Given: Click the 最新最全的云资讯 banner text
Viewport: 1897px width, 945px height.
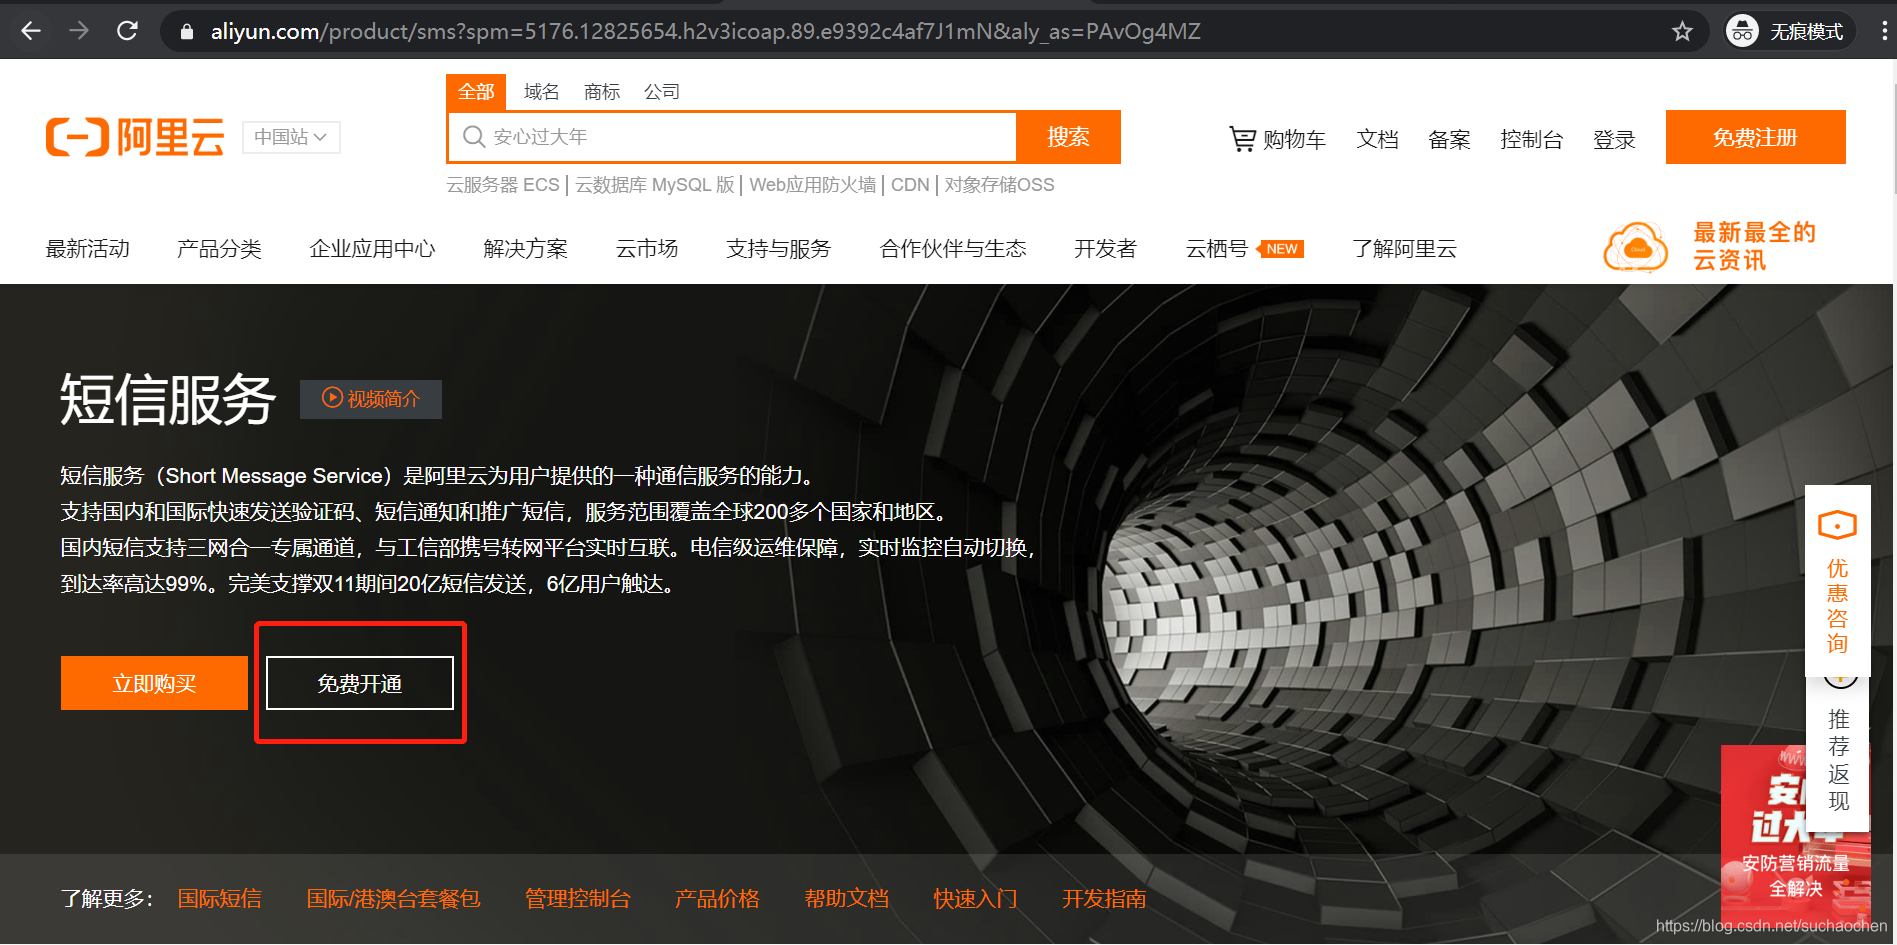Looking at the screenshot, I should pos(1754,247).
